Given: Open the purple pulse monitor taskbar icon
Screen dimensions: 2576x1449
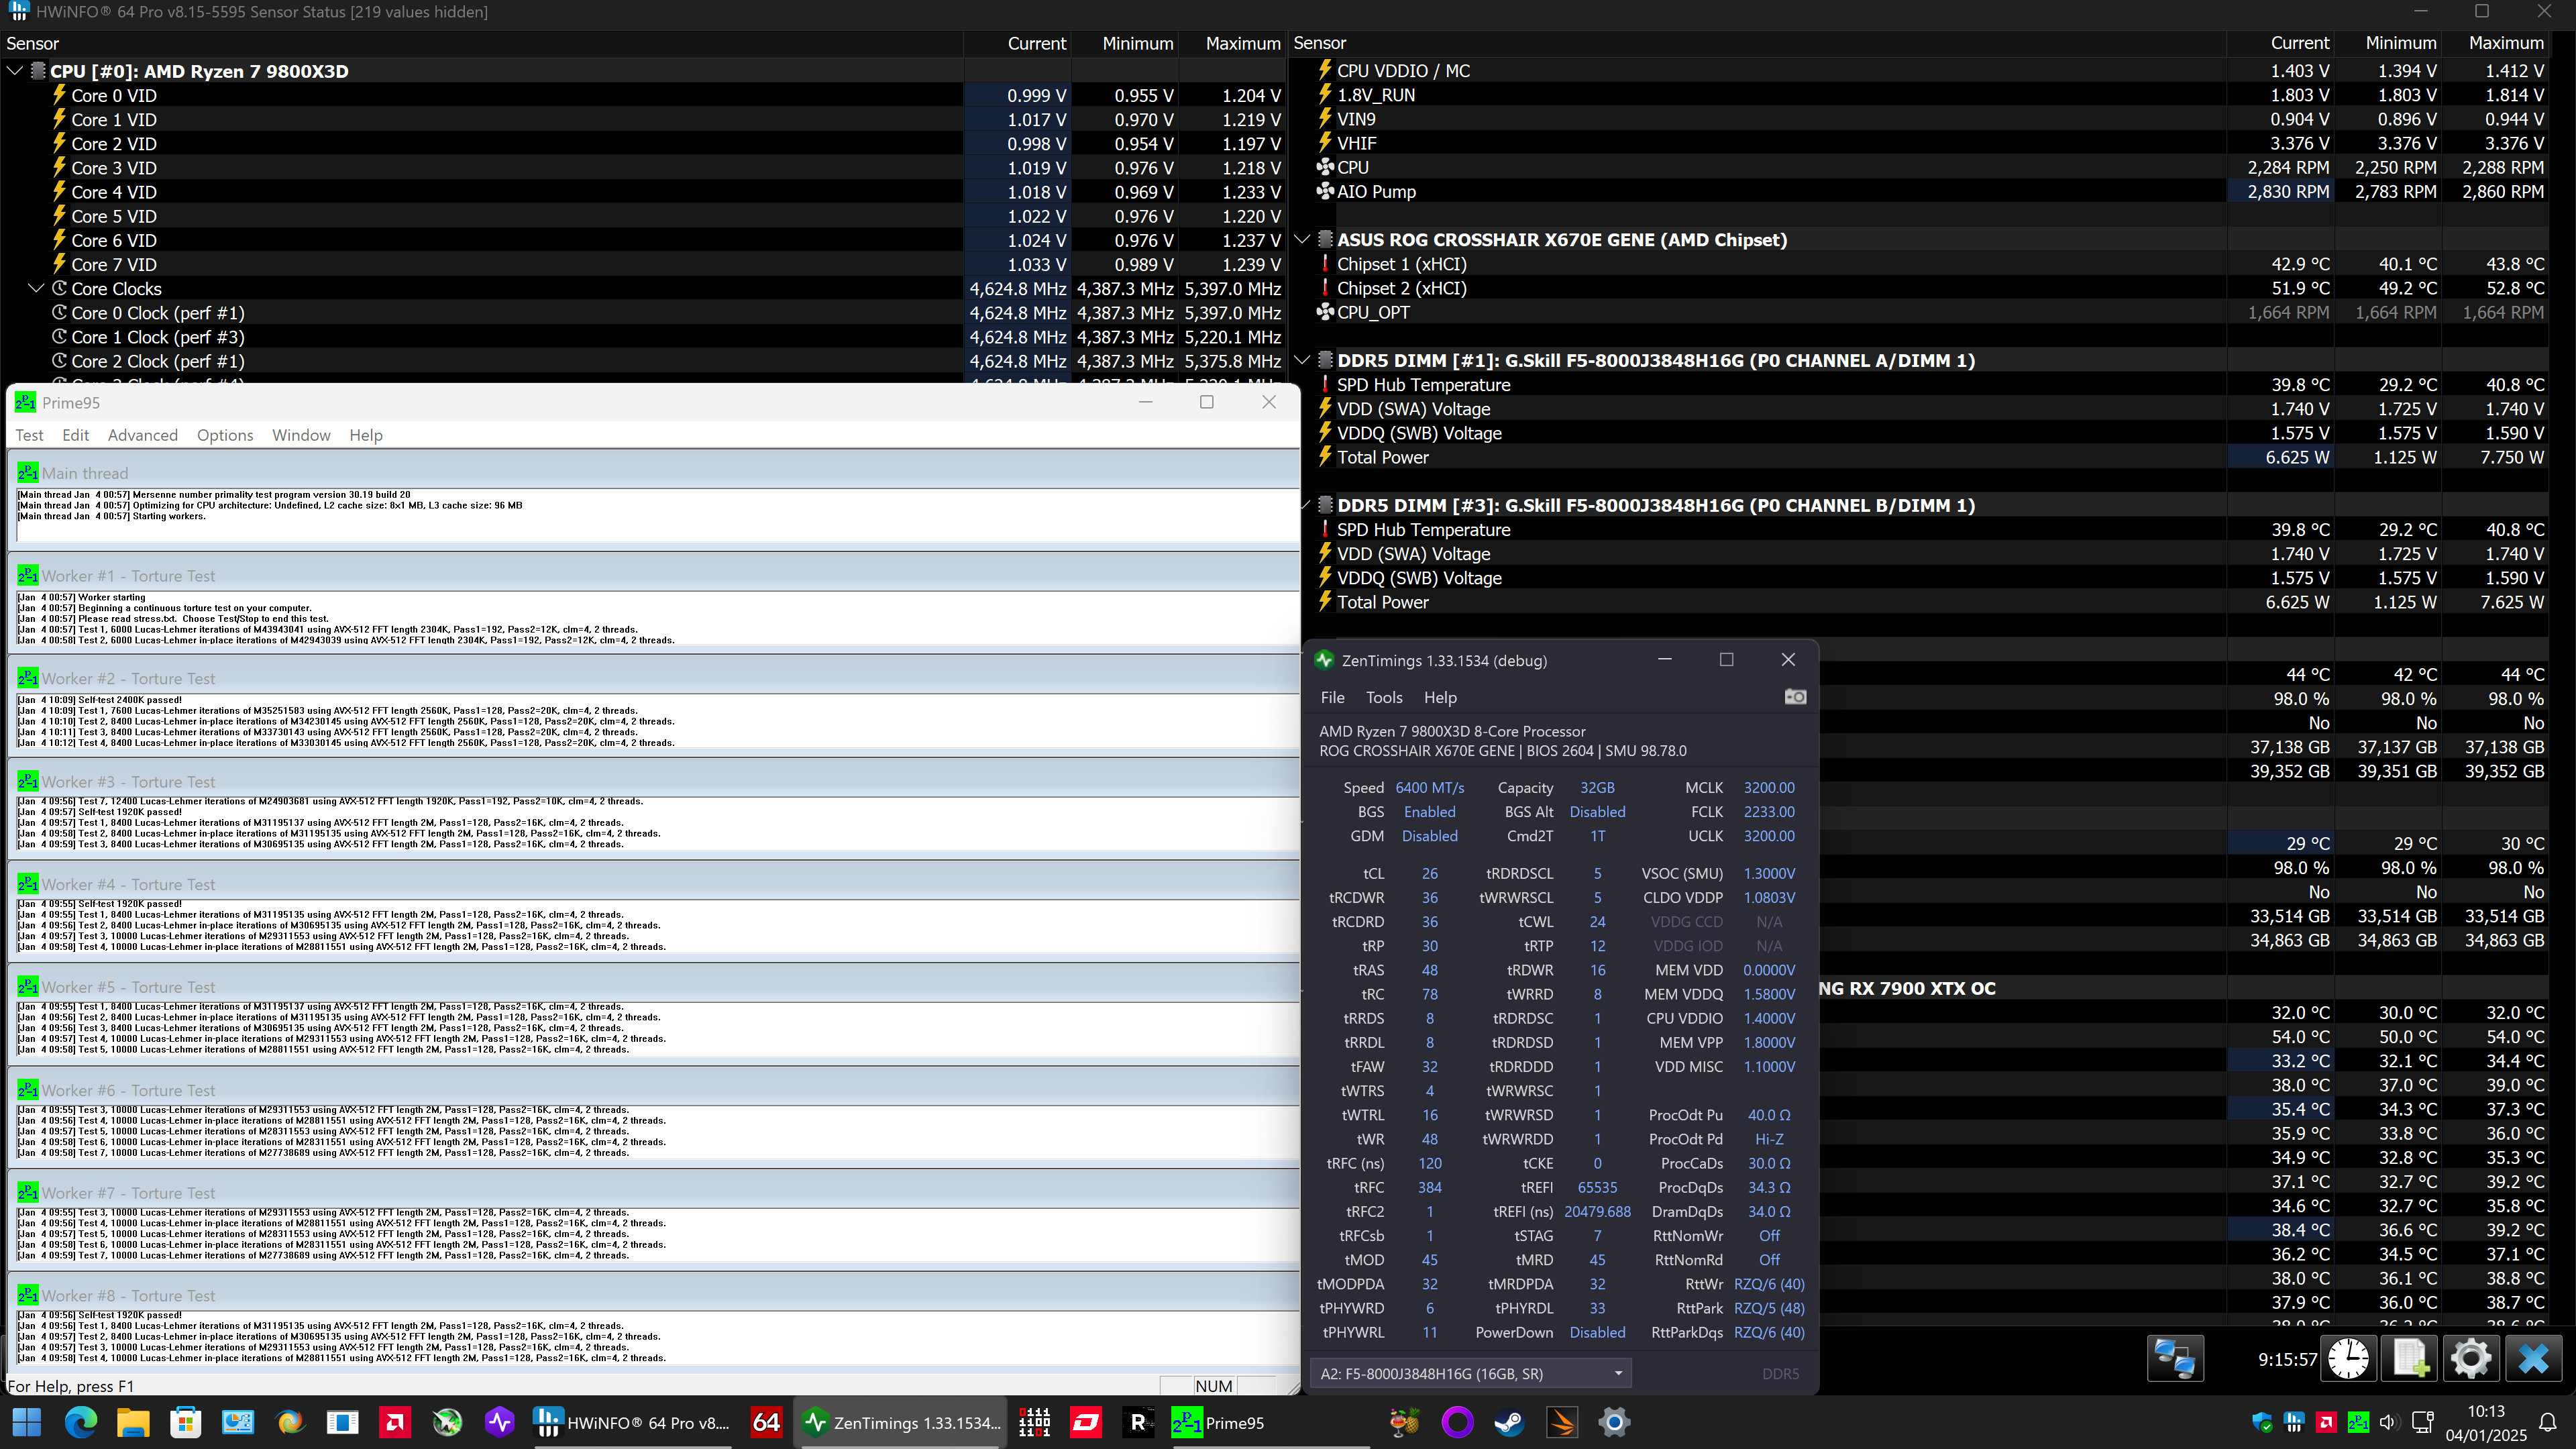Looking at the screenshot, I should 499,1422.
